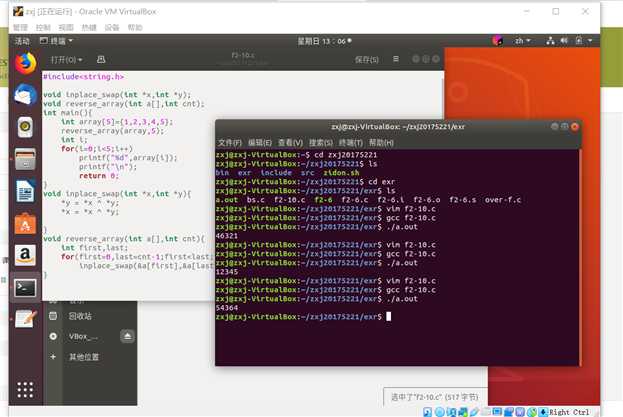Viewport: 623px width, 417px height.
Task: Eject the VBox disc in Files sidebar
Action: point(128,336)
